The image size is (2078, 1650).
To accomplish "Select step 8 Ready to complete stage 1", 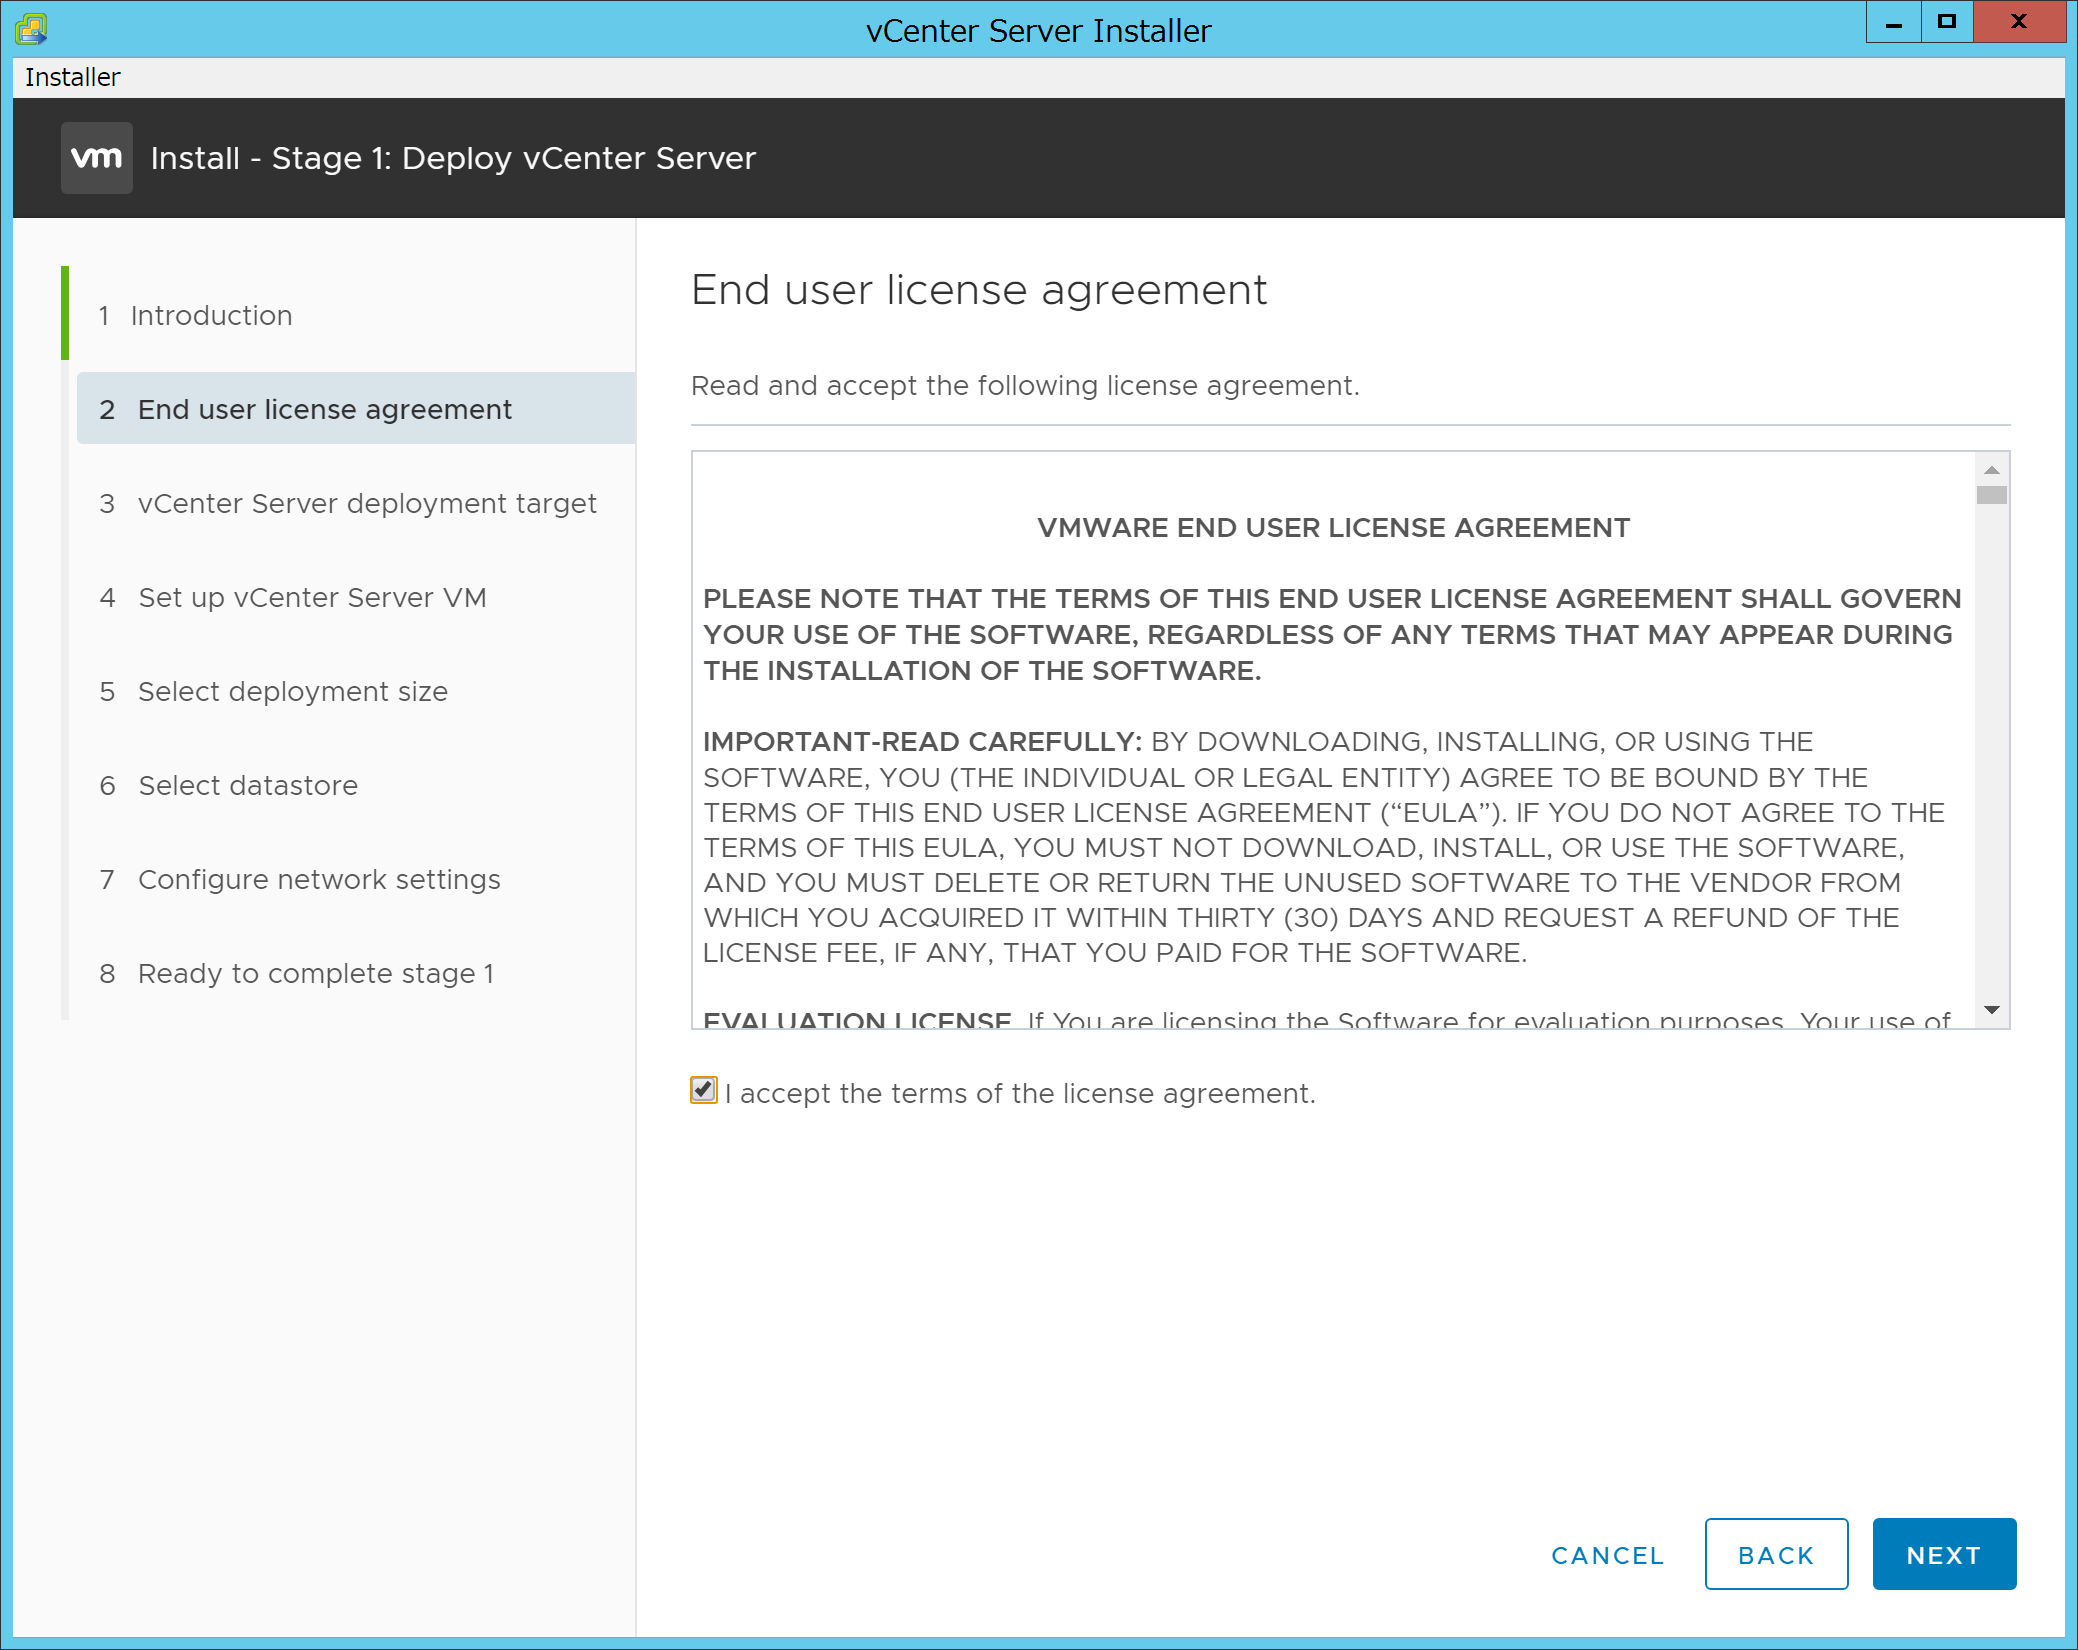I will [297, 973].
